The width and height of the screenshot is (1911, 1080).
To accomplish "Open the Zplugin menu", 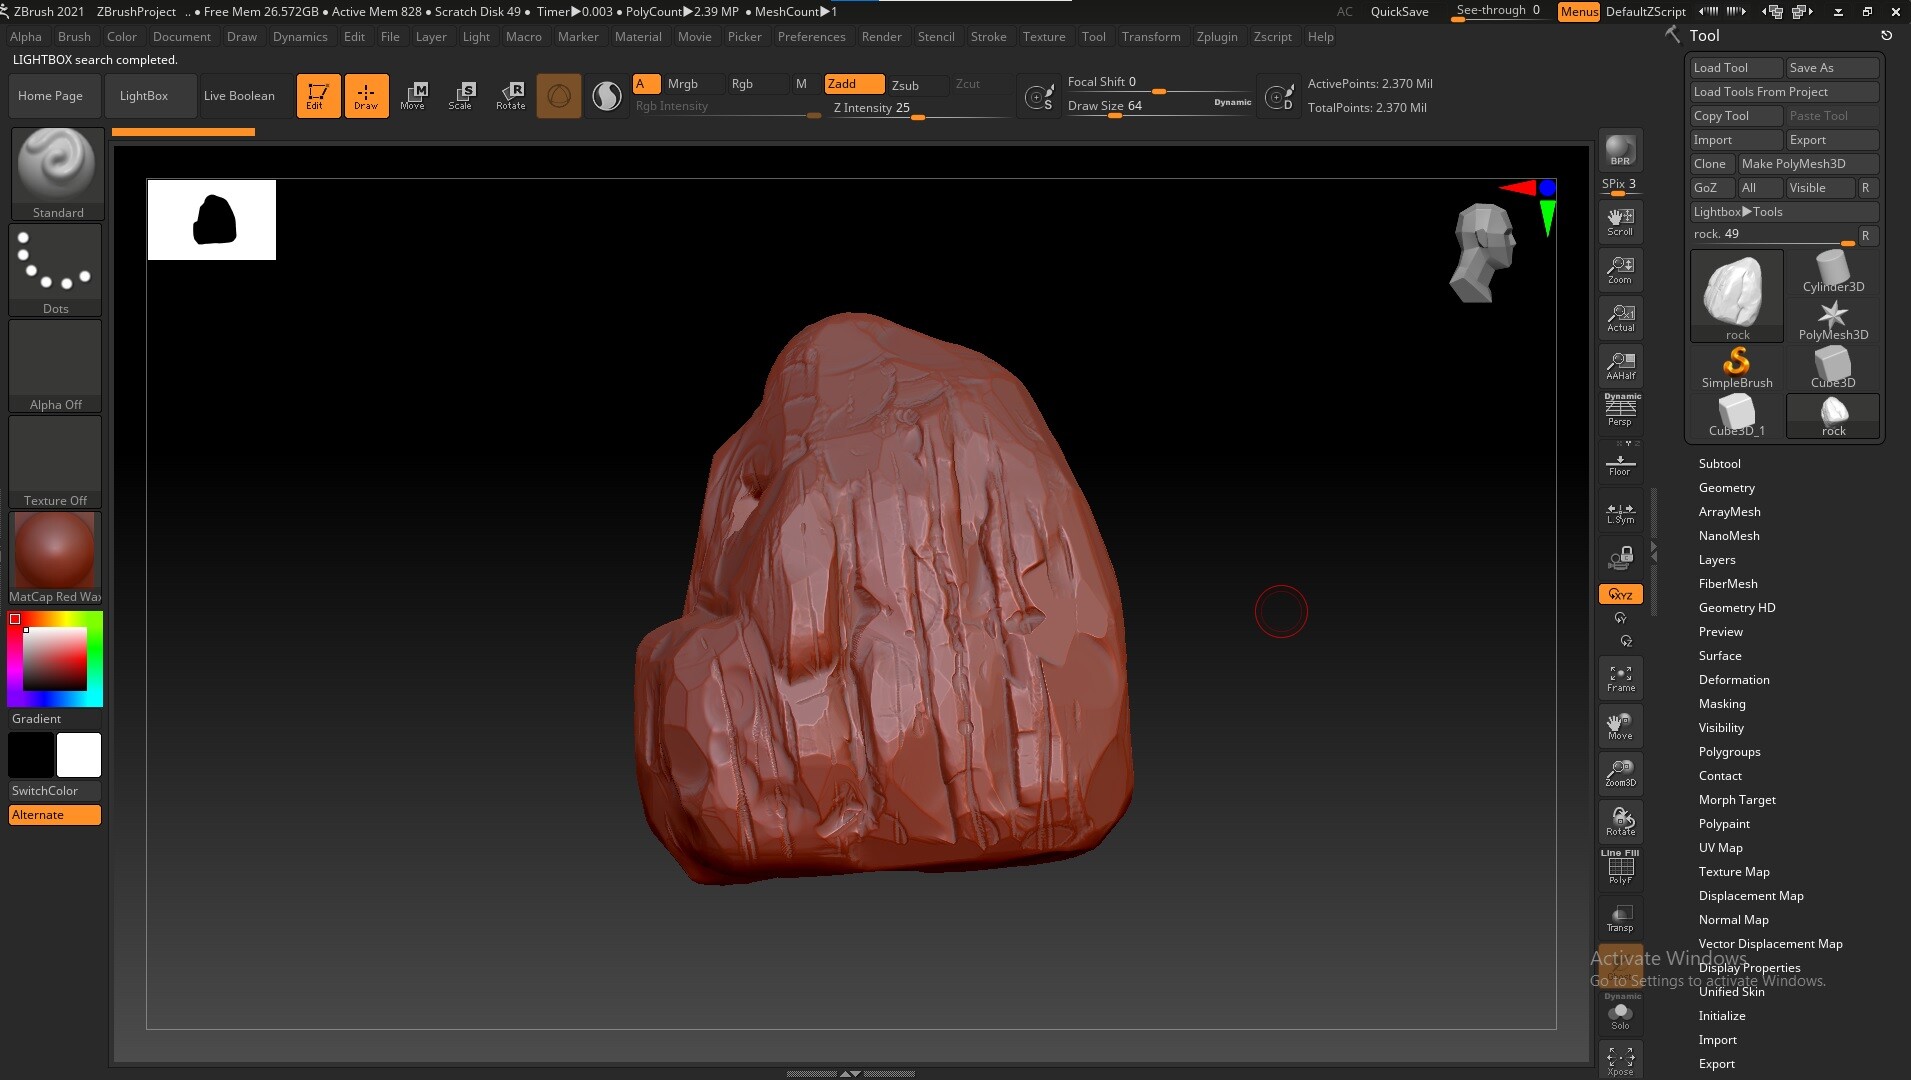I will pyautogui.click(x=1217, y=37).
